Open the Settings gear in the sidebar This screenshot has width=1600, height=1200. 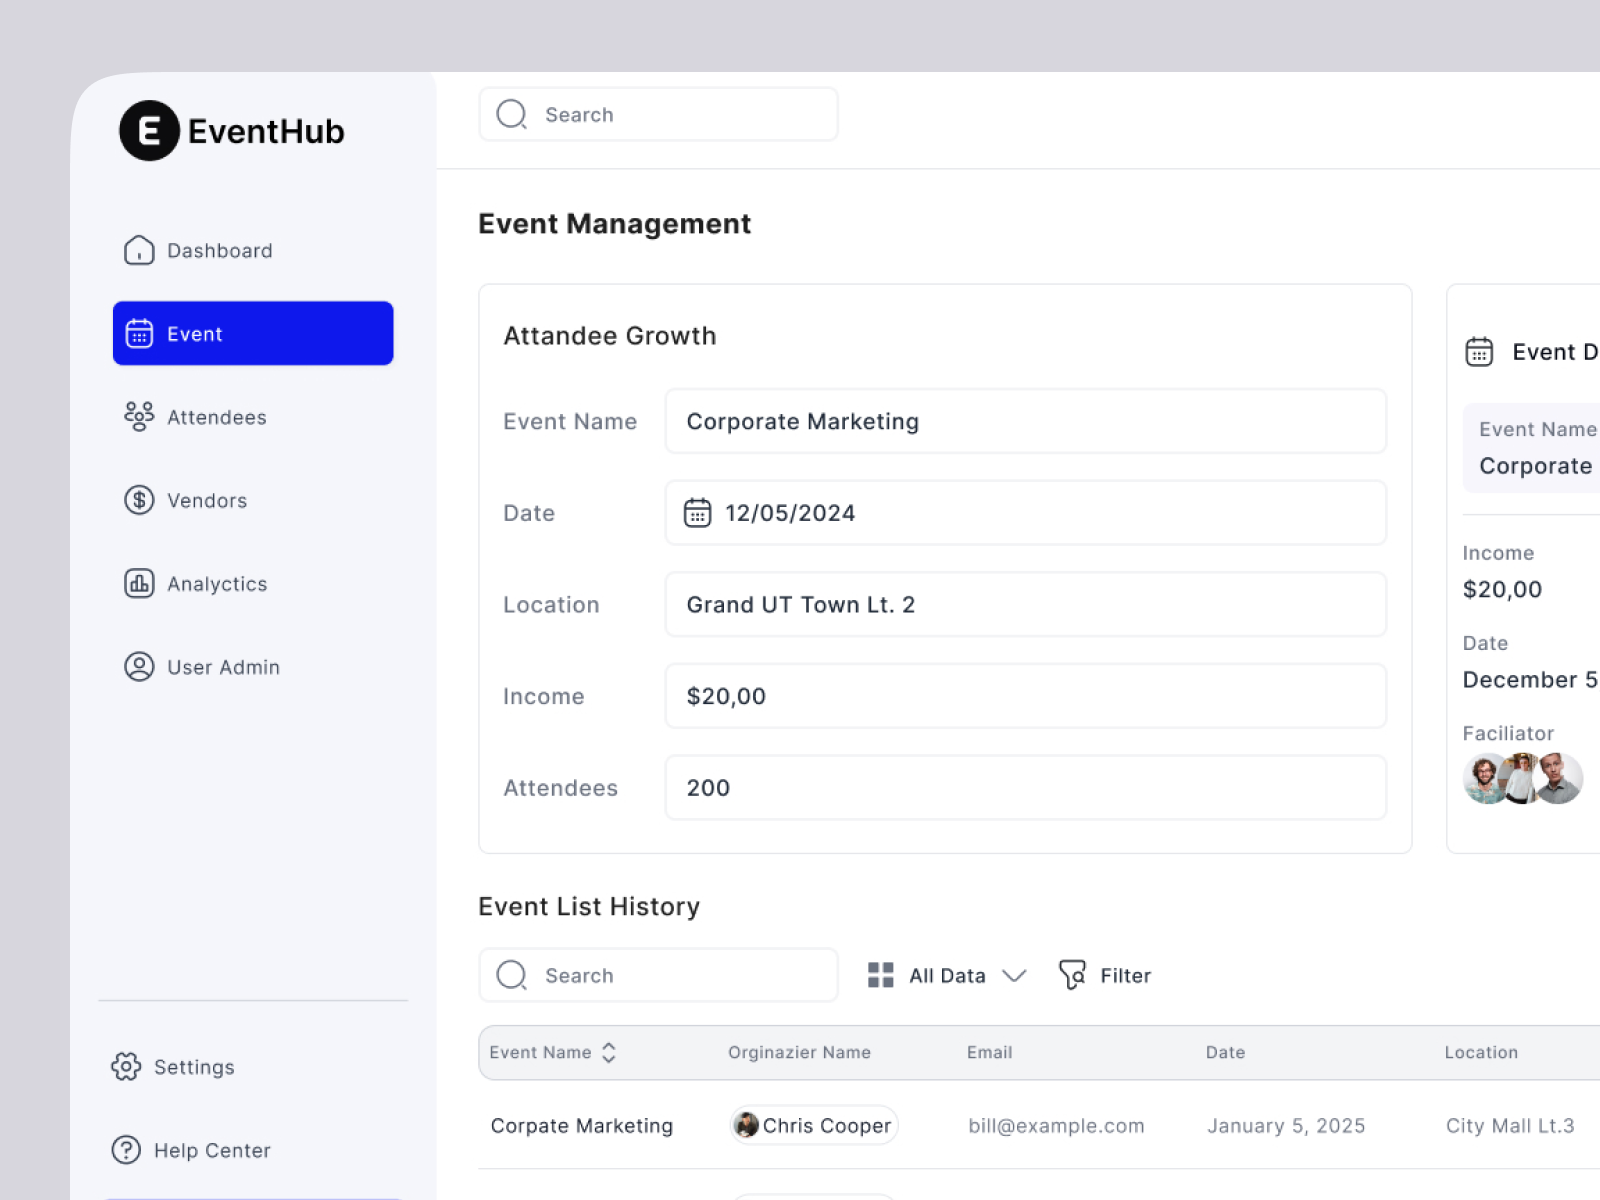pos(127,1067)
